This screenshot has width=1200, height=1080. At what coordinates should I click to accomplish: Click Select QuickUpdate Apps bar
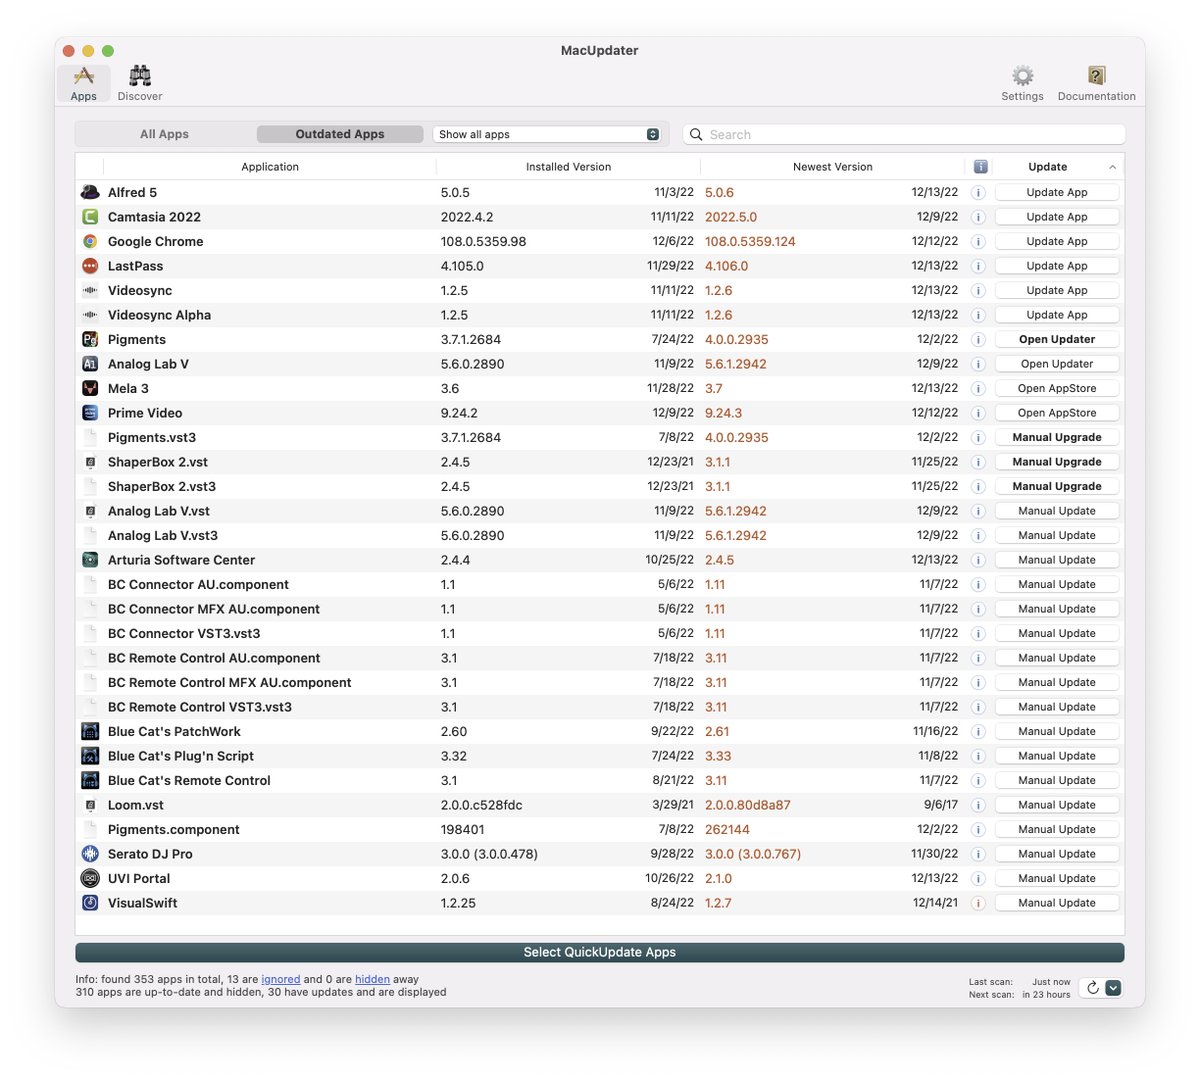(600, 952)
